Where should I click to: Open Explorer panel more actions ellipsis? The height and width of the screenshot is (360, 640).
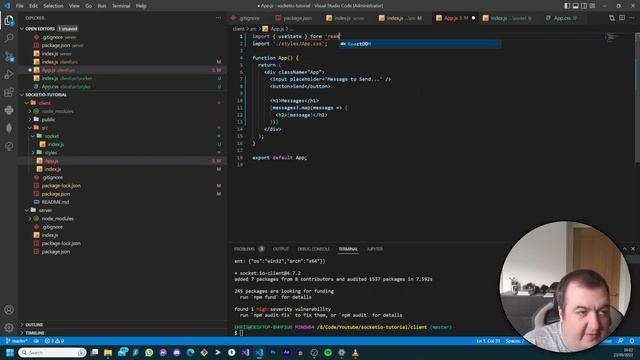pyautogui.click(x=218, y=18)
